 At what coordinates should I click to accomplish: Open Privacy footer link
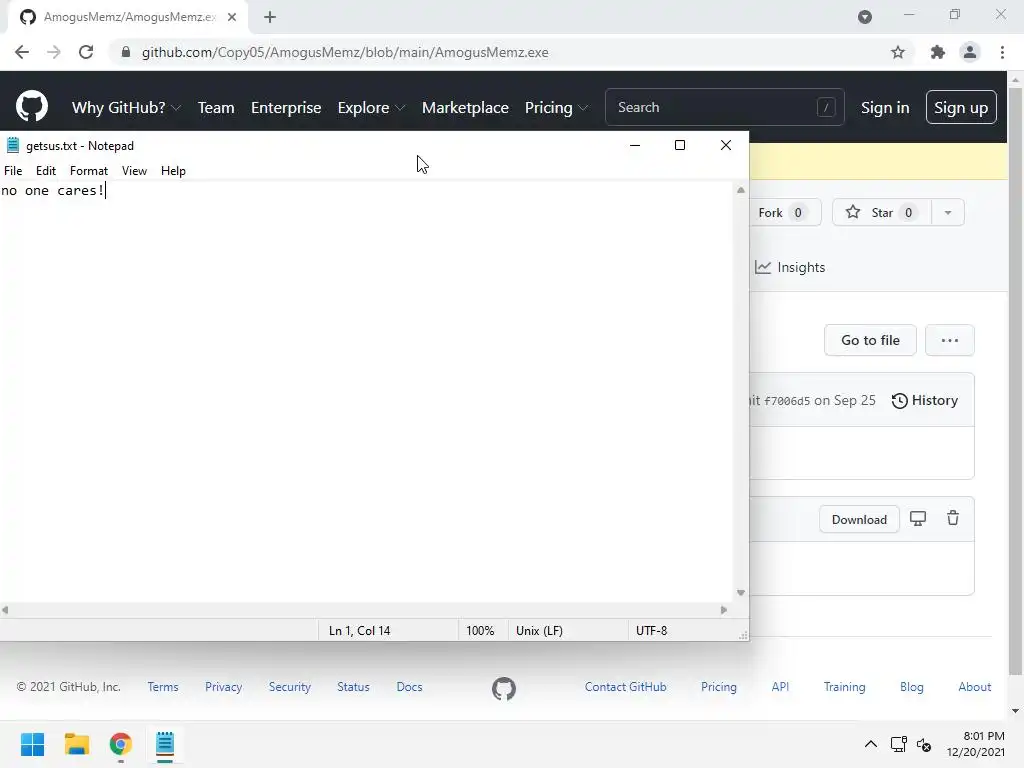pos(223,687)
